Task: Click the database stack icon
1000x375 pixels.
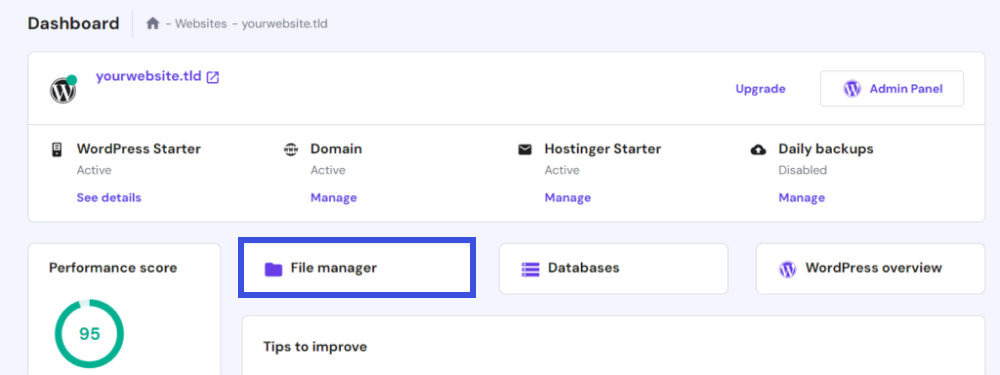Action: (x=531, y=269)
